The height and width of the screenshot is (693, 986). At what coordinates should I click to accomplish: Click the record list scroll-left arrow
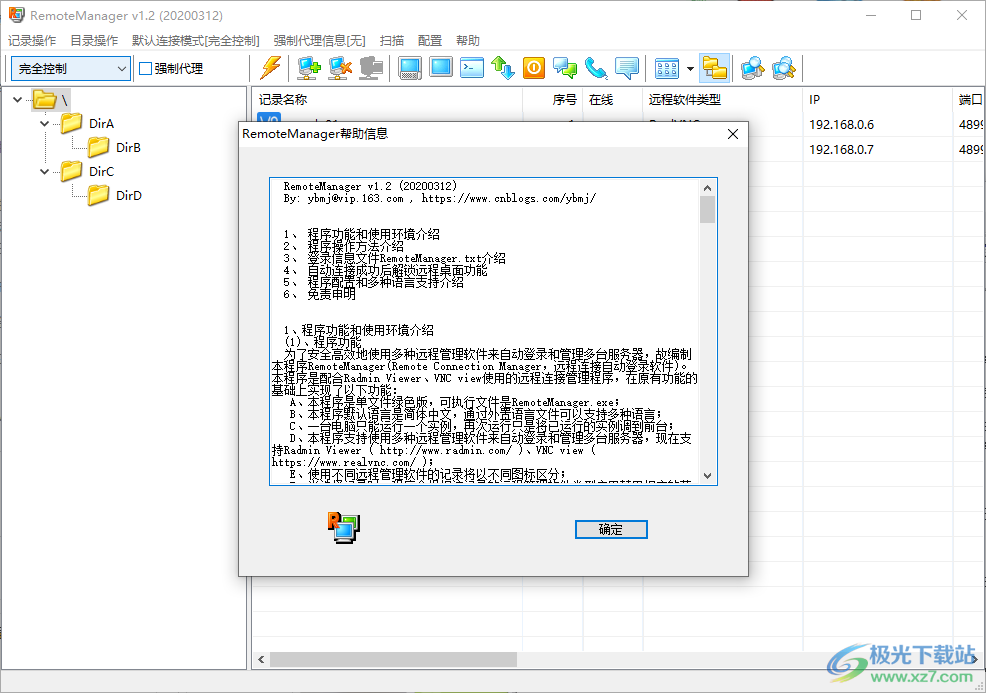coord(261,659)
